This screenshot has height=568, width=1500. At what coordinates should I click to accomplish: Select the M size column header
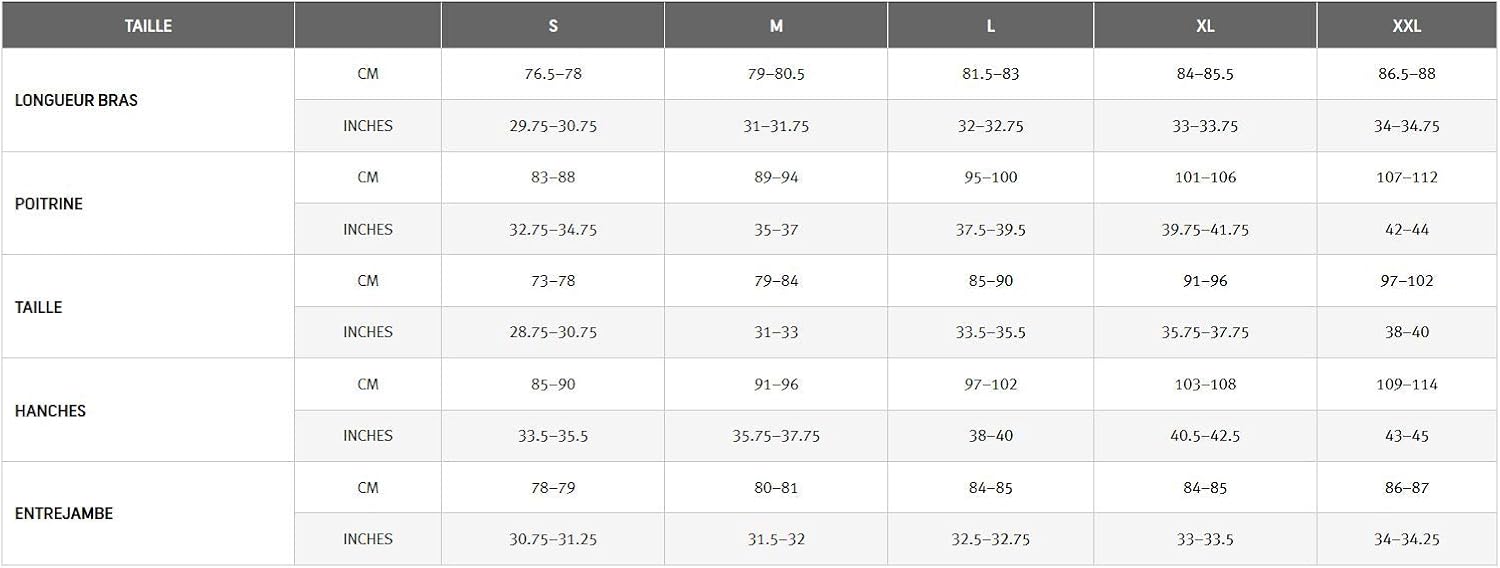pyautogui.click(x=776, y=26)
